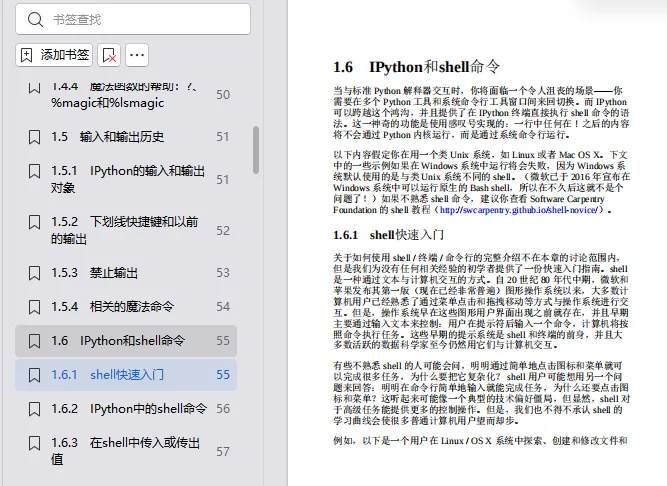The image size is (667, 486).
Task: Click bookmark icon beside 1.6.3 entry
Action: (x=34, y=443)
